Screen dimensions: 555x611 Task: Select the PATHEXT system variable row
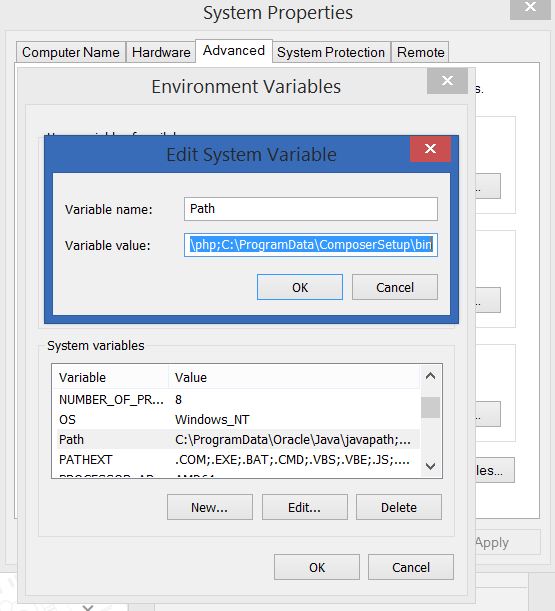(238, 459)
